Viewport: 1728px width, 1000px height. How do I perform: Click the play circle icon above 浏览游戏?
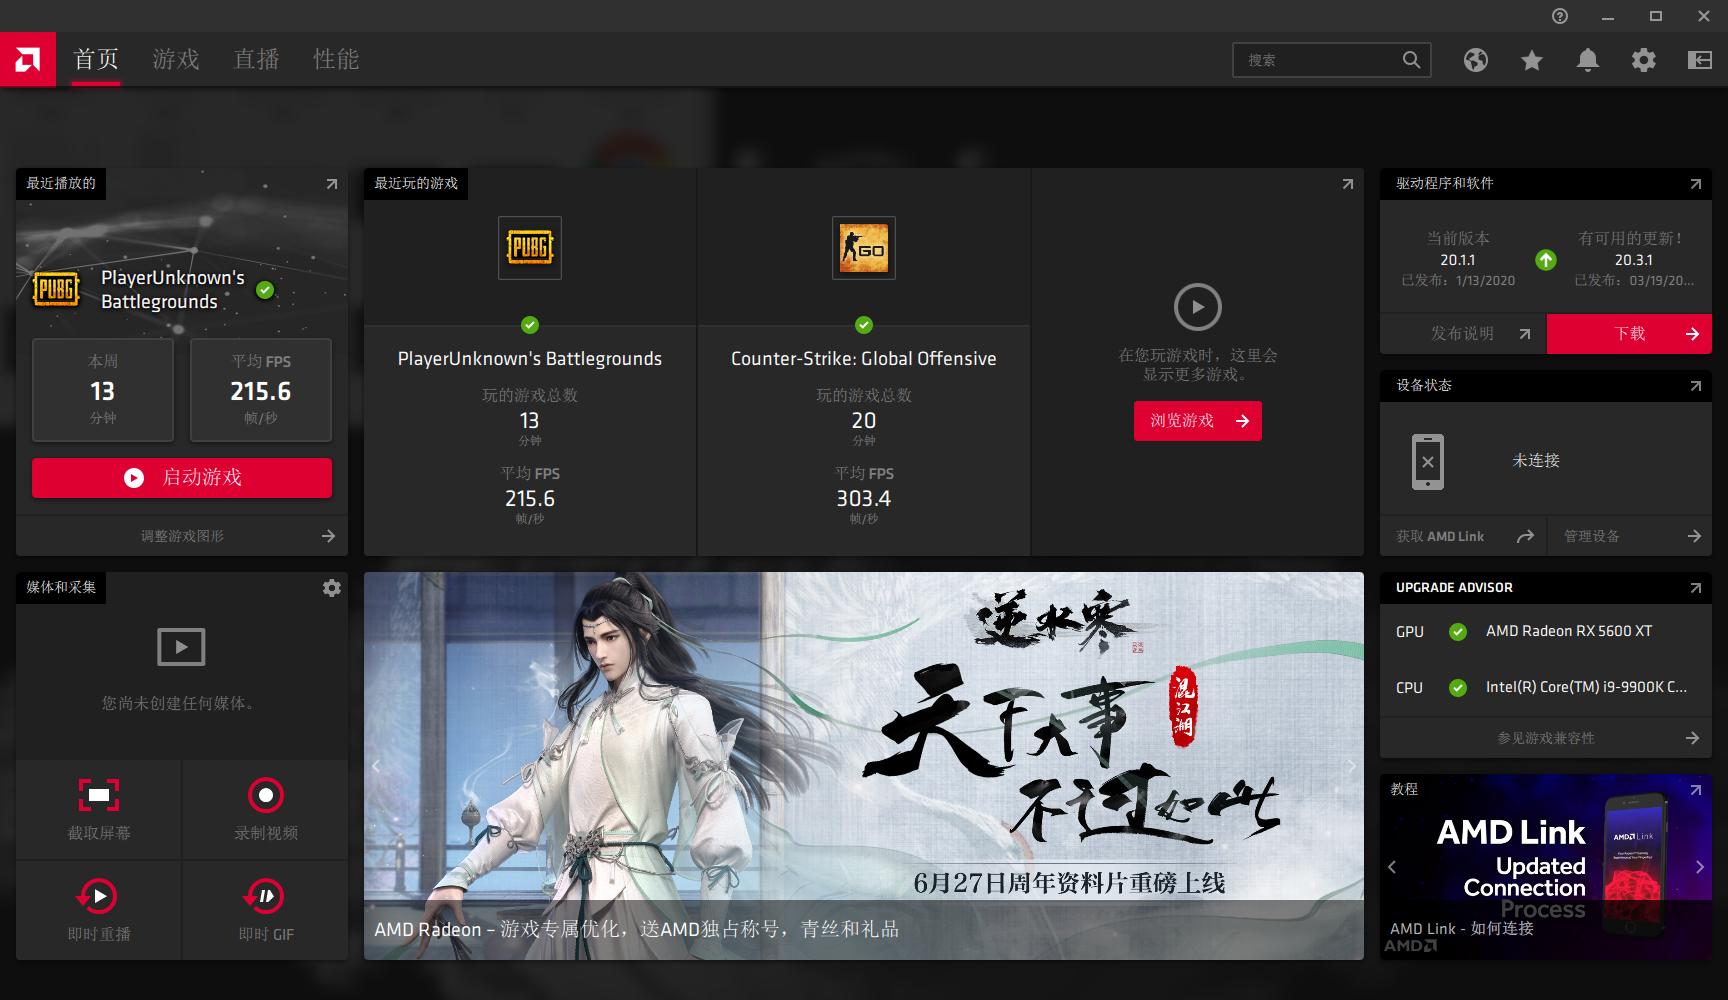click(1197, 307)
